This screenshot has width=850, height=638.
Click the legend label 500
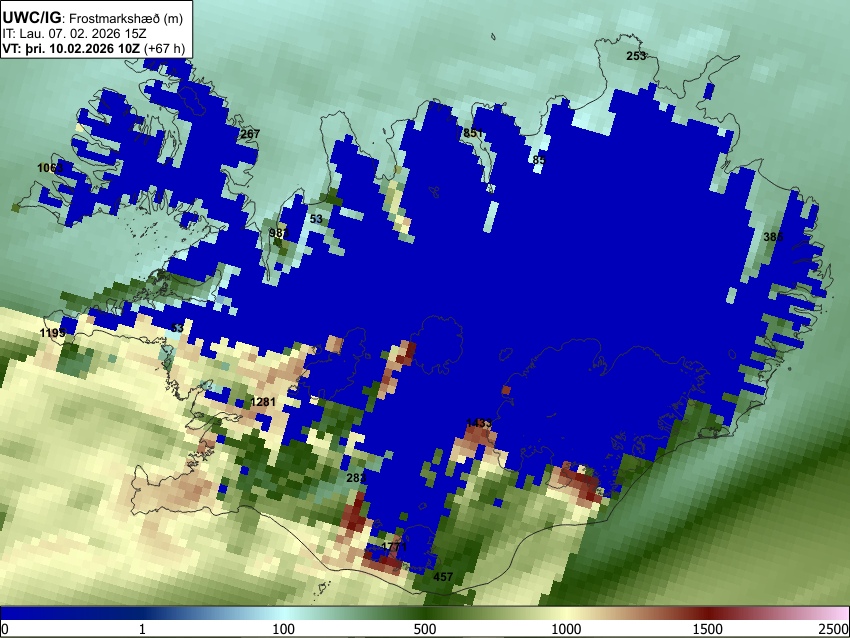[x=424, y=629]
